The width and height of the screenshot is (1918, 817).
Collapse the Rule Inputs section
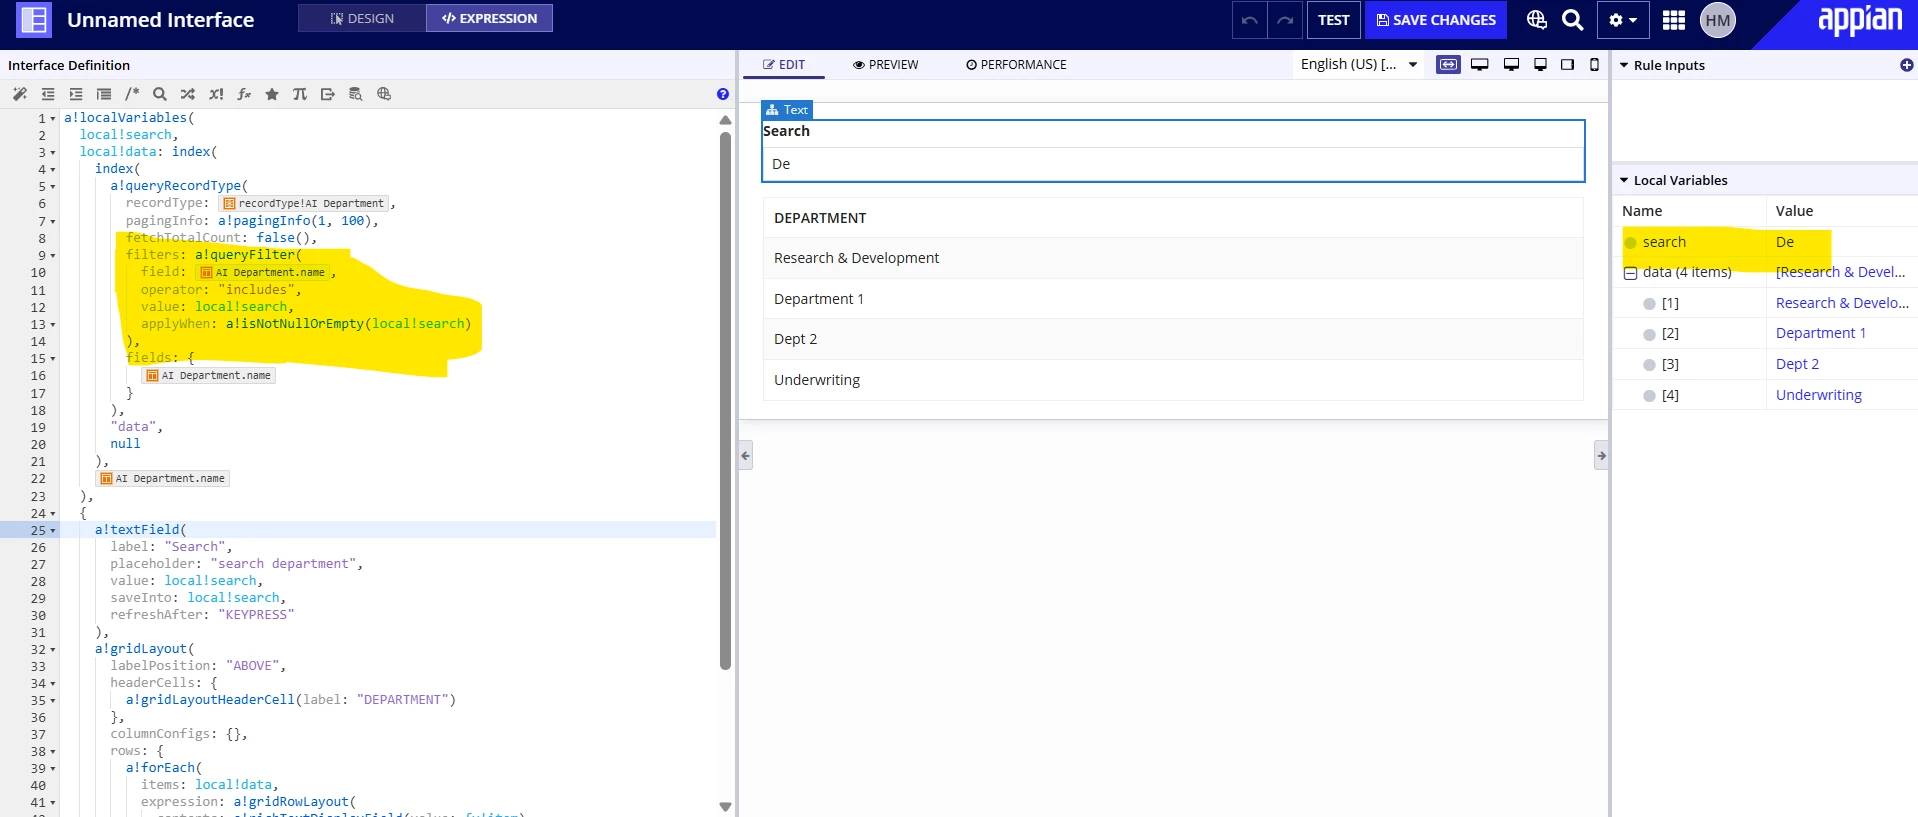[1624, 65]
